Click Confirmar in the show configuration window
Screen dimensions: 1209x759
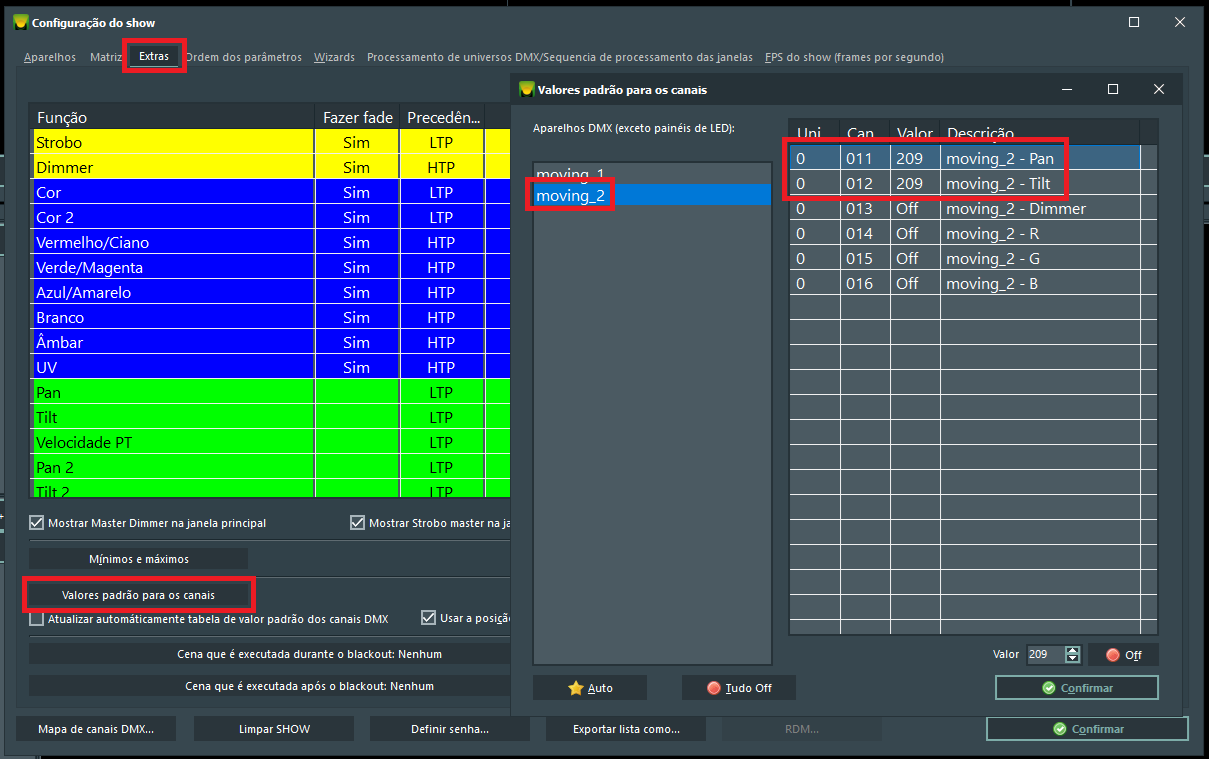point(1087,729)
